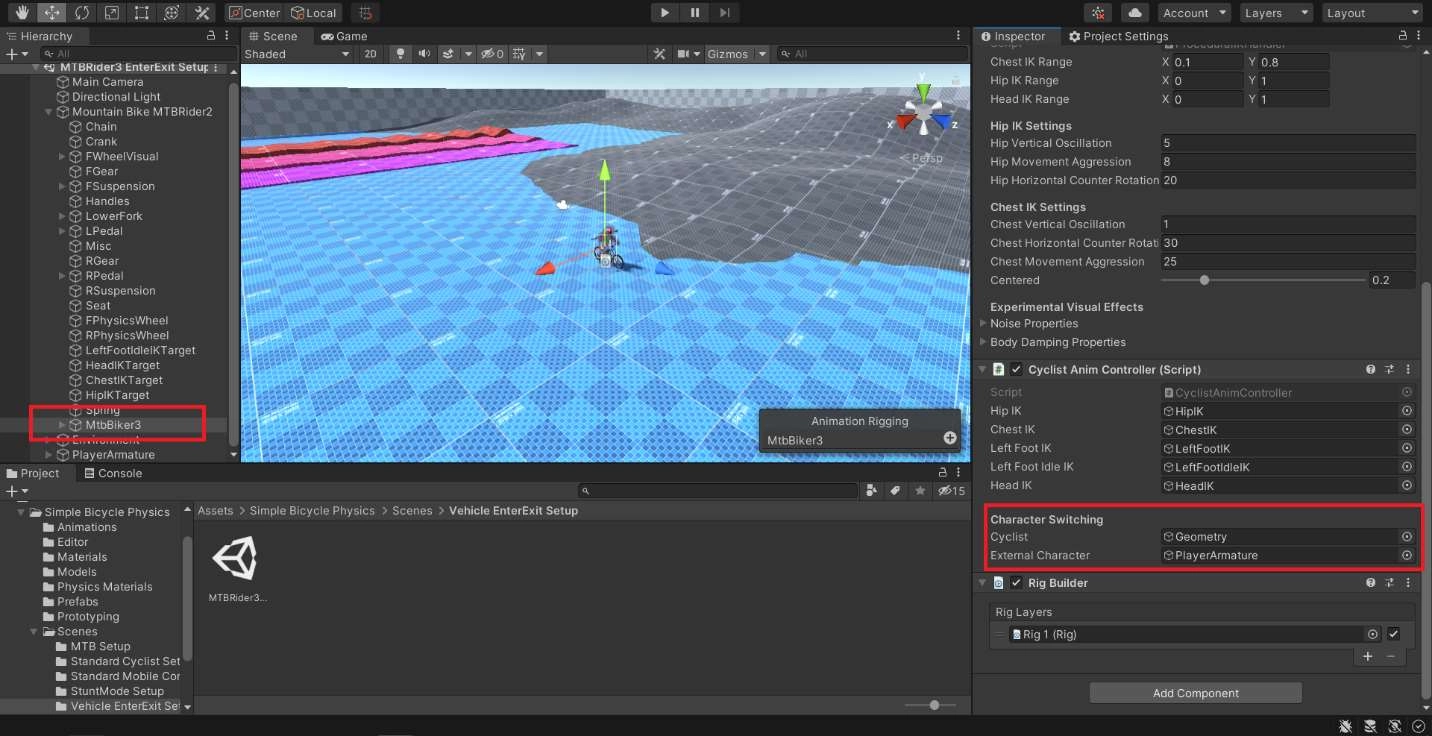Open Rig Builder component options menu
Screen dimensions: 1432x736
1408,583
